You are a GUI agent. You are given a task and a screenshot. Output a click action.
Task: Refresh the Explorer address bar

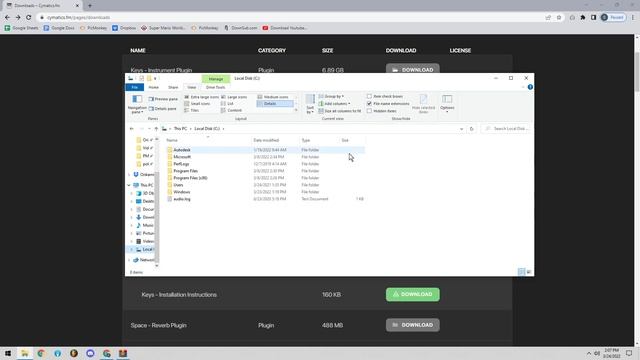[x=471, y=129]
